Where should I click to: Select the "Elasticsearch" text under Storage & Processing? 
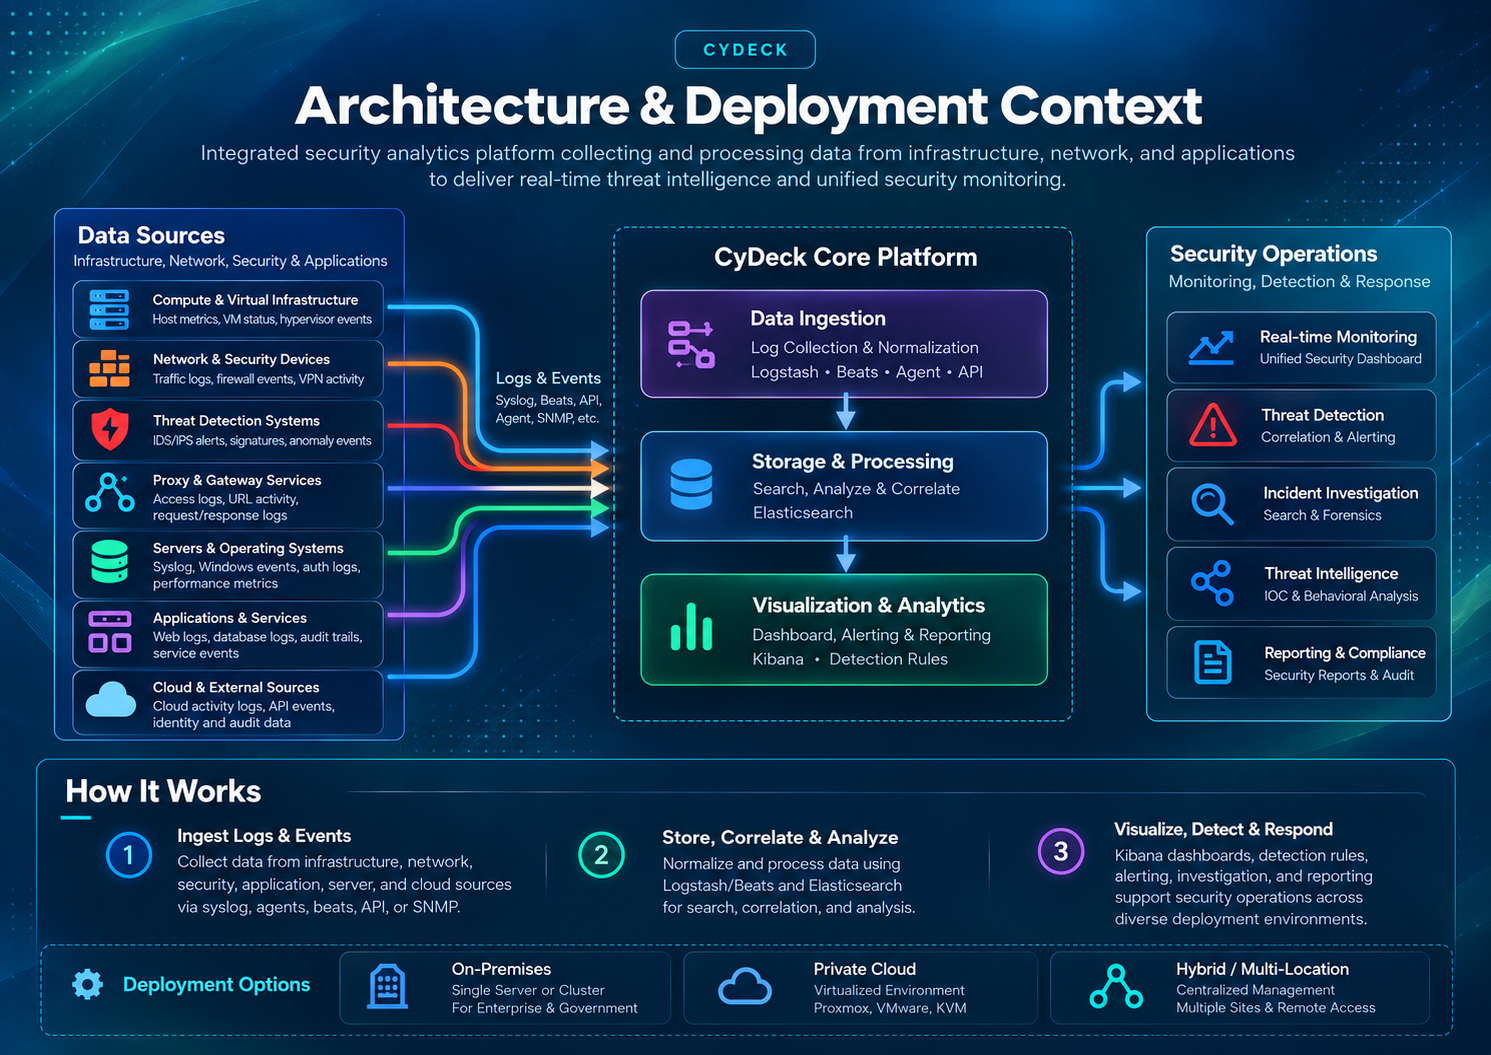pos(803,513)
